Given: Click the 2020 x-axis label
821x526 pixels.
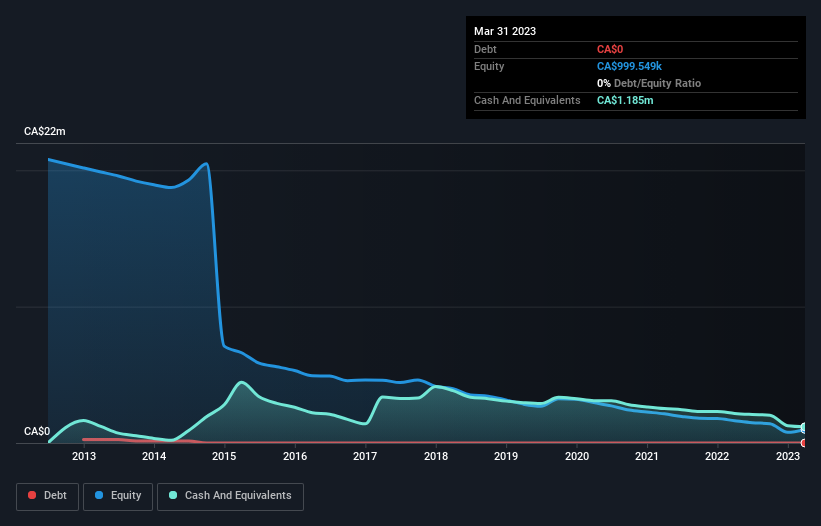Looking at the screenshot, I should coord(576,456).
